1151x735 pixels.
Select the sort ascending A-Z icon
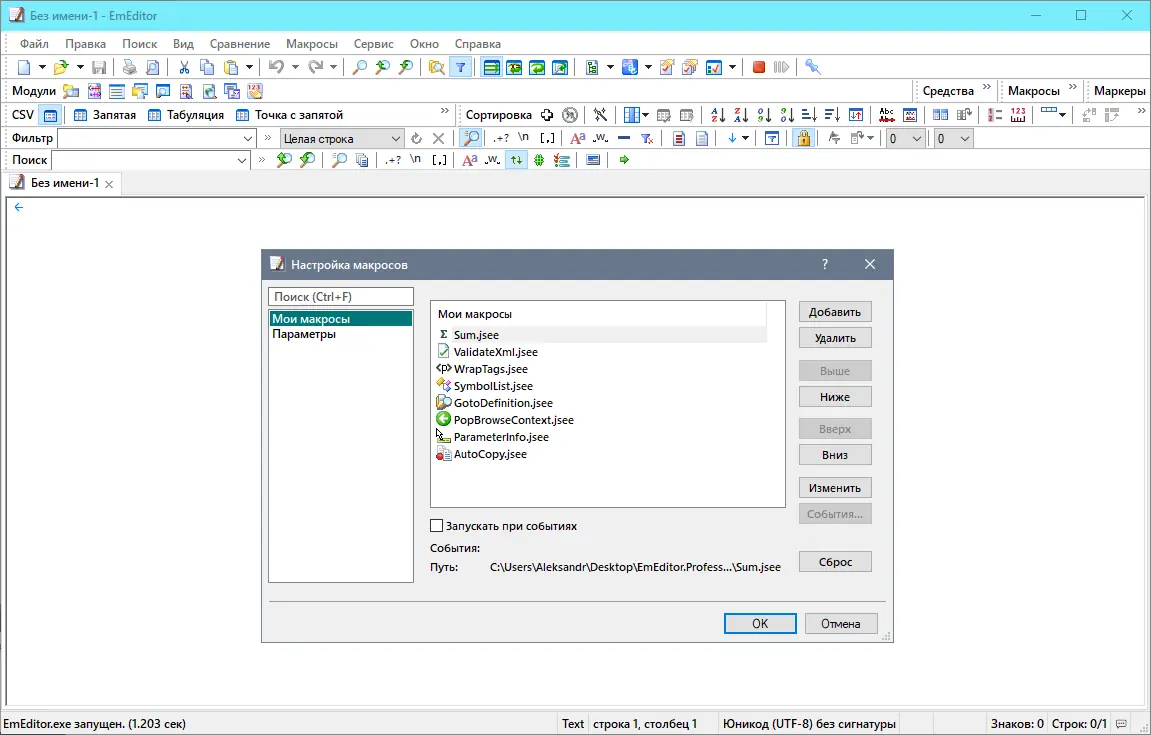coord(717,114)
